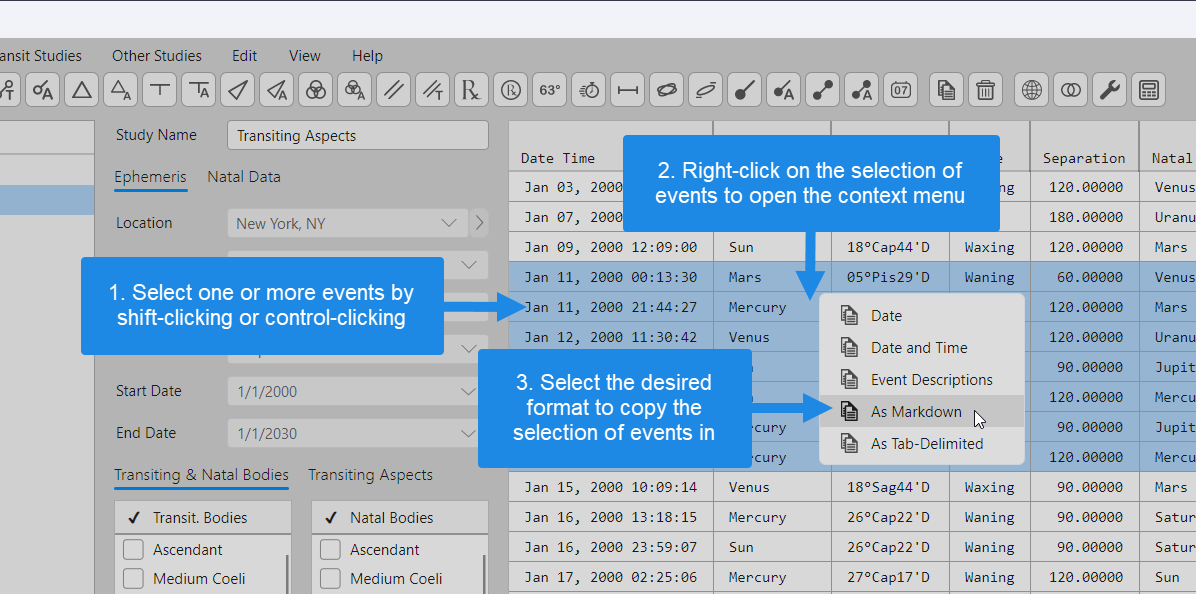Check Medium Coeli under Transit. Bodies
Screen dimensions: 1196x594
(x=133, y=579)
